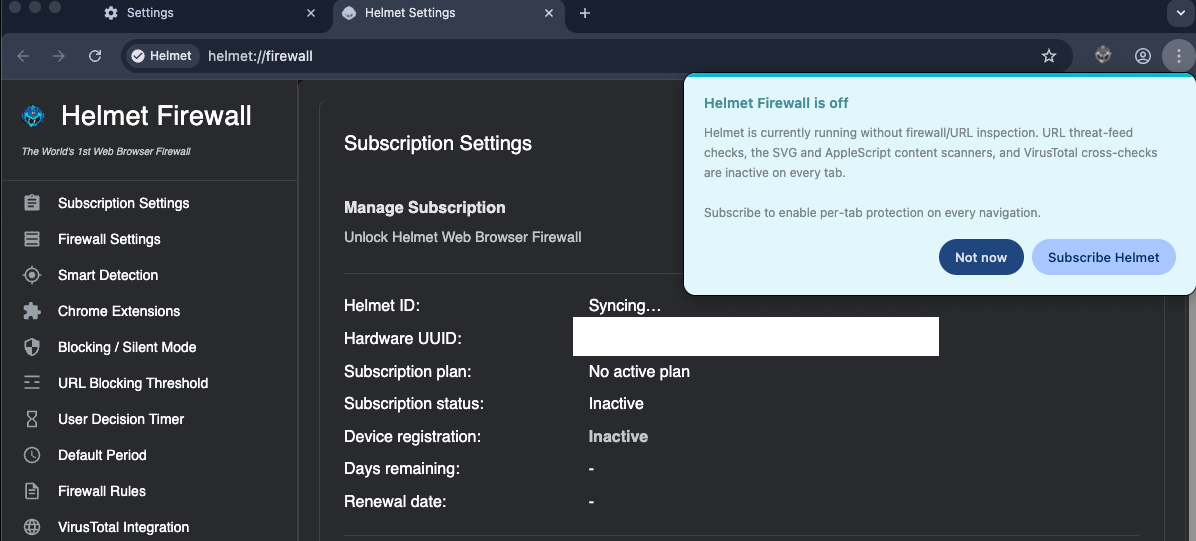Click the User Decision Timer hourglass icon
The height and width of the screenshot is (541, 1196).
(31, 419)
